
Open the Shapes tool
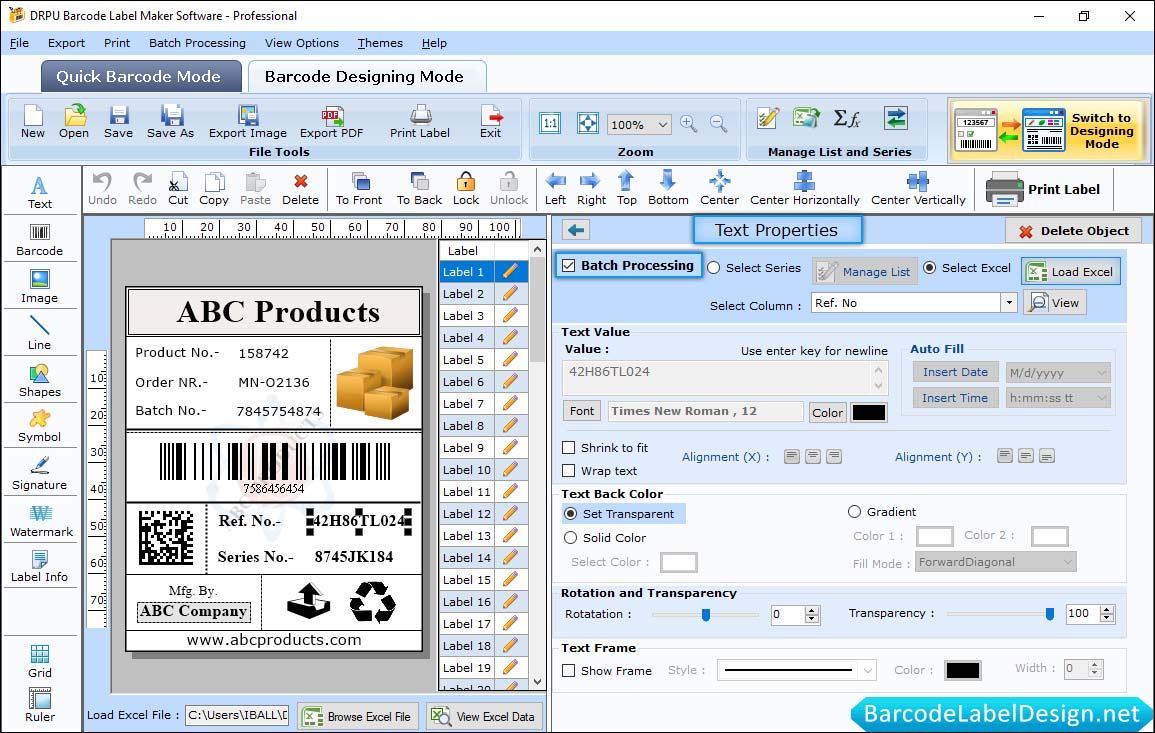point(40,380)
